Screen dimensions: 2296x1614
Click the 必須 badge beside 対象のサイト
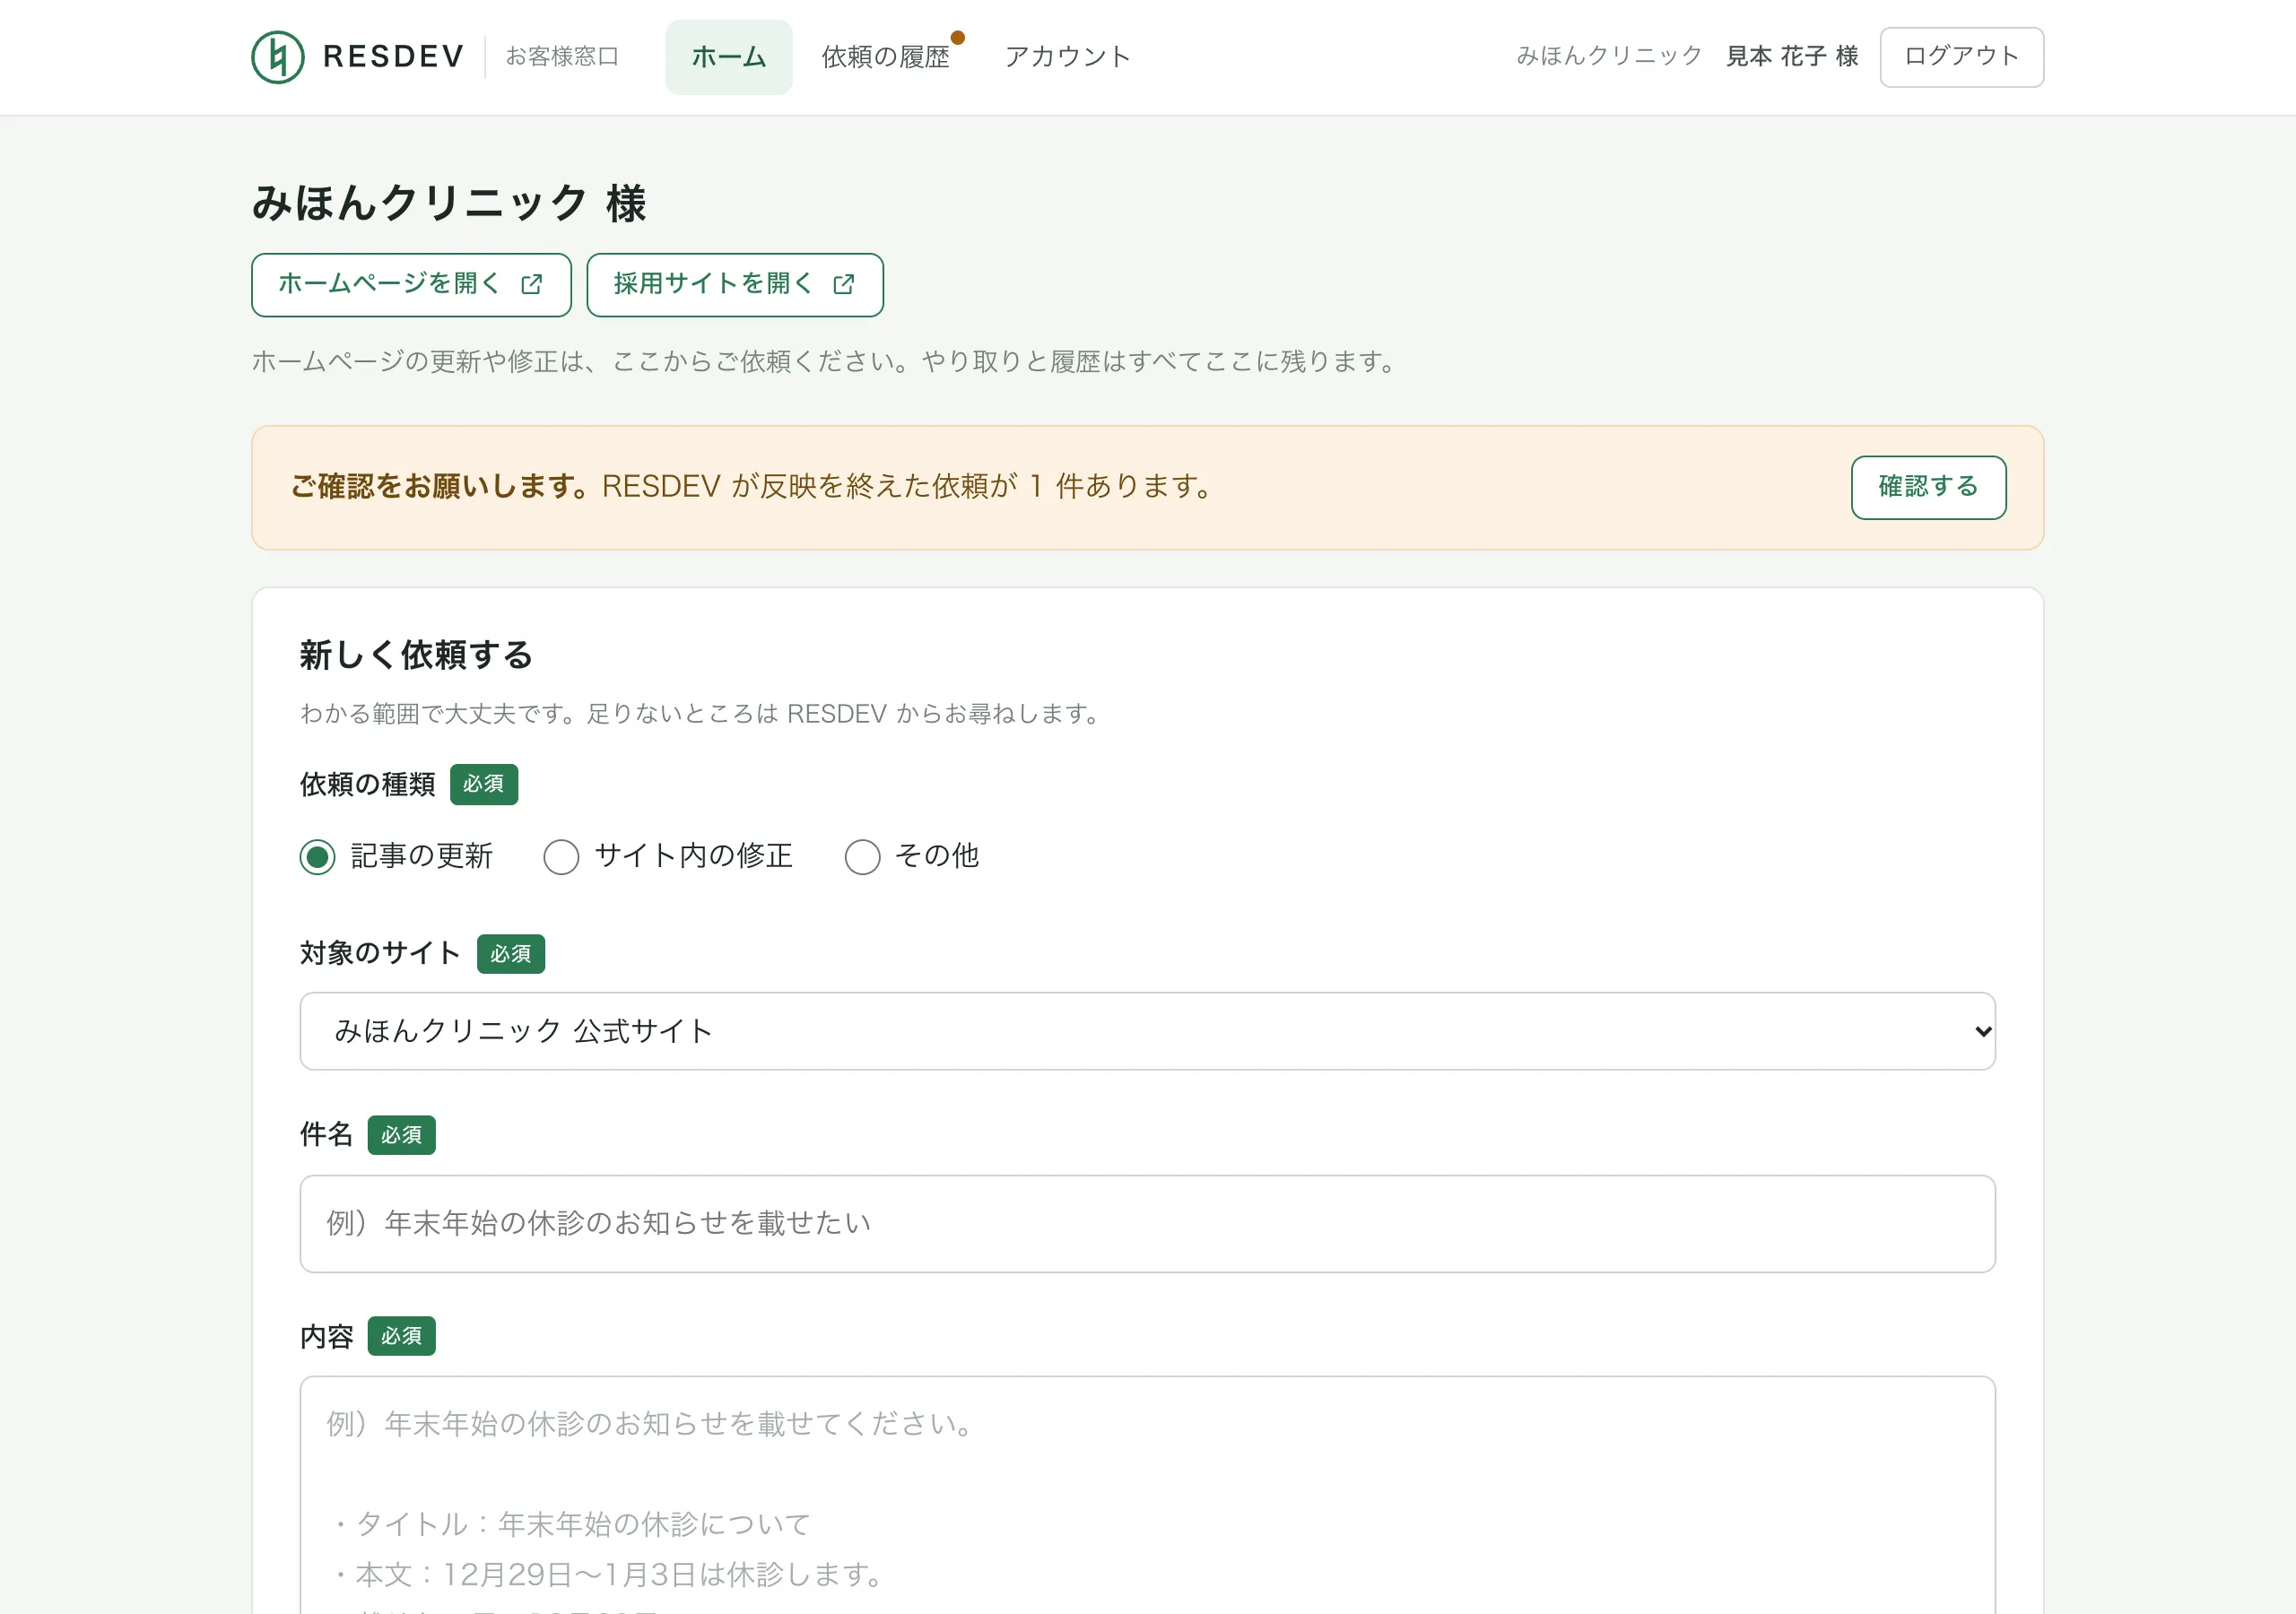[x=511, y=954]
